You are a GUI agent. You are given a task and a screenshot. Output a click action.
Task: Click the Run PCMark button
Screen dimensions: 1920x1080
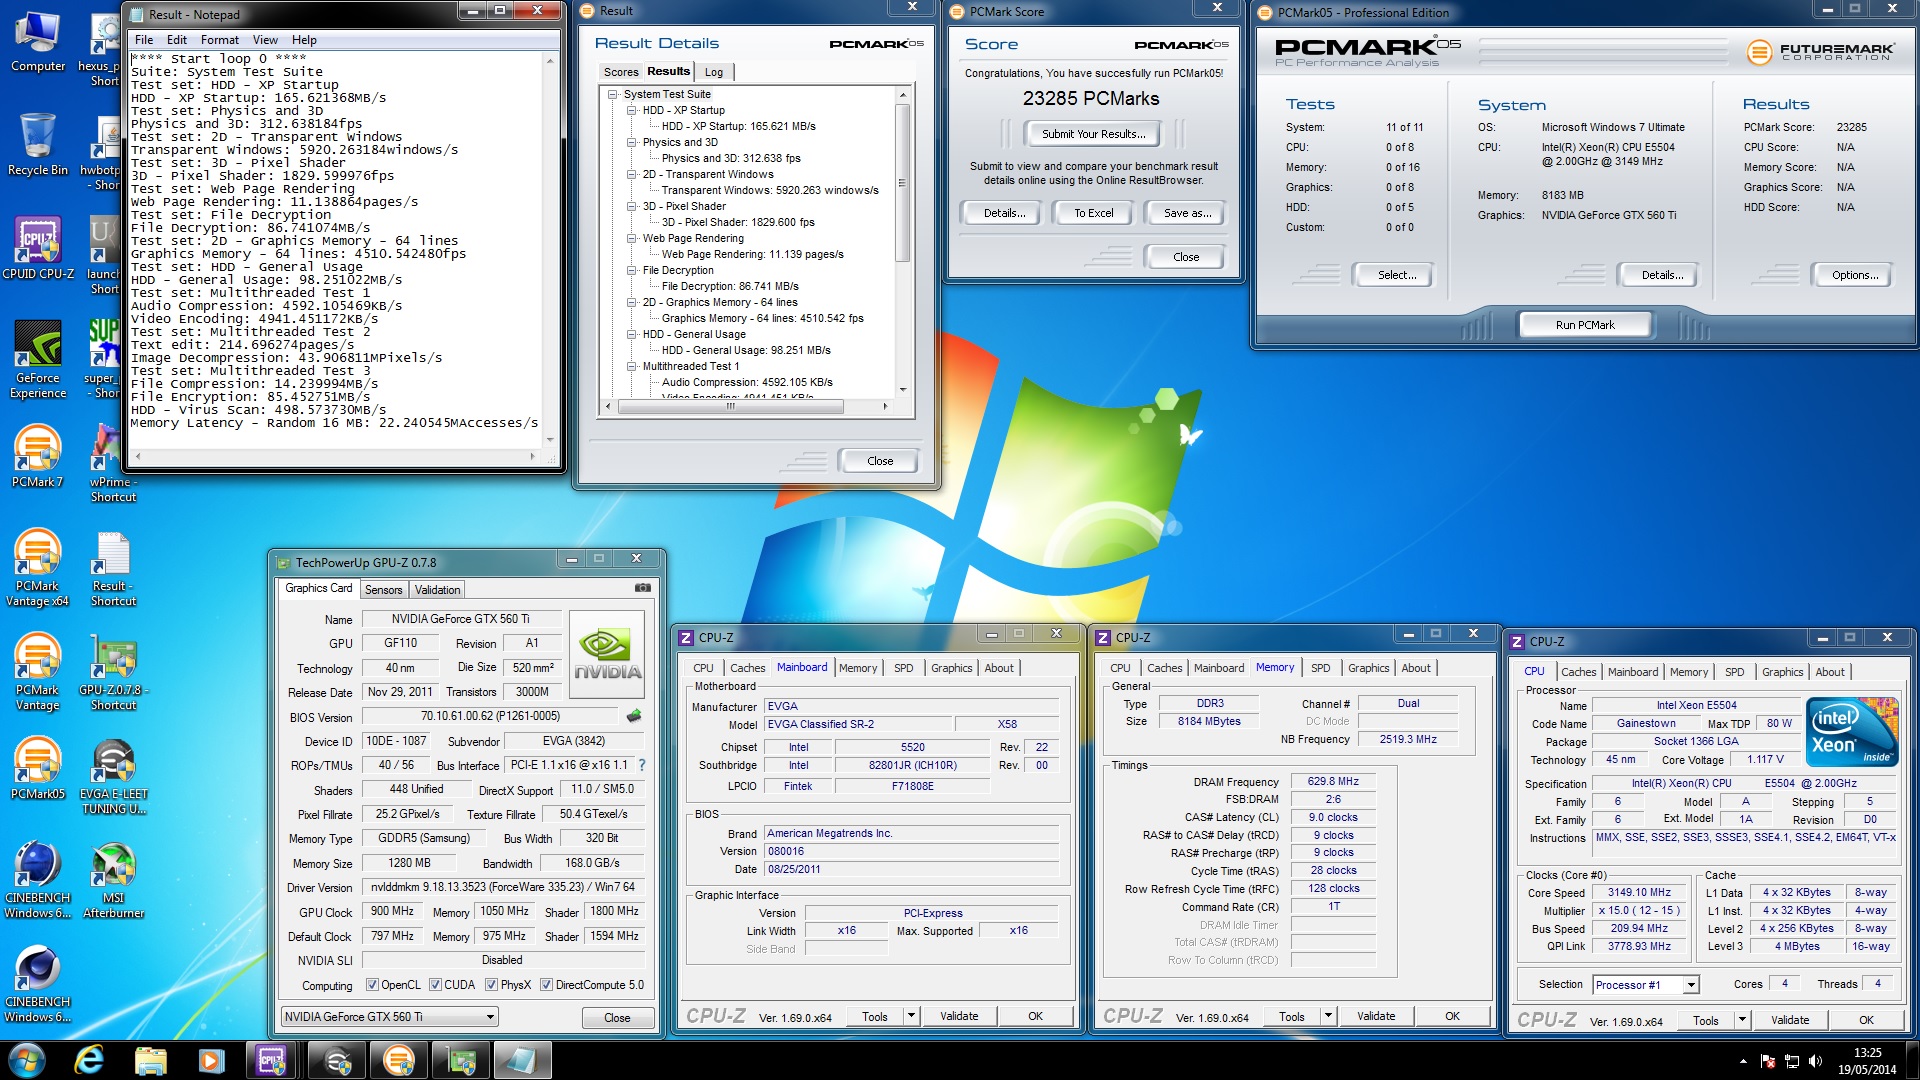click(x=1585, y=325)
